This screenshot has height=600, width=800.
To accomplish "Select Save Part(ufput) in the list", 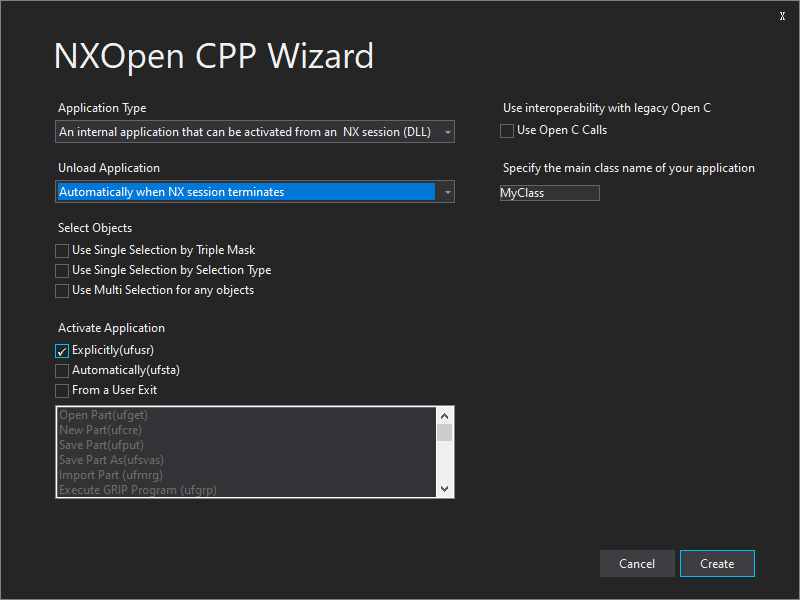I will click(247, 444).
